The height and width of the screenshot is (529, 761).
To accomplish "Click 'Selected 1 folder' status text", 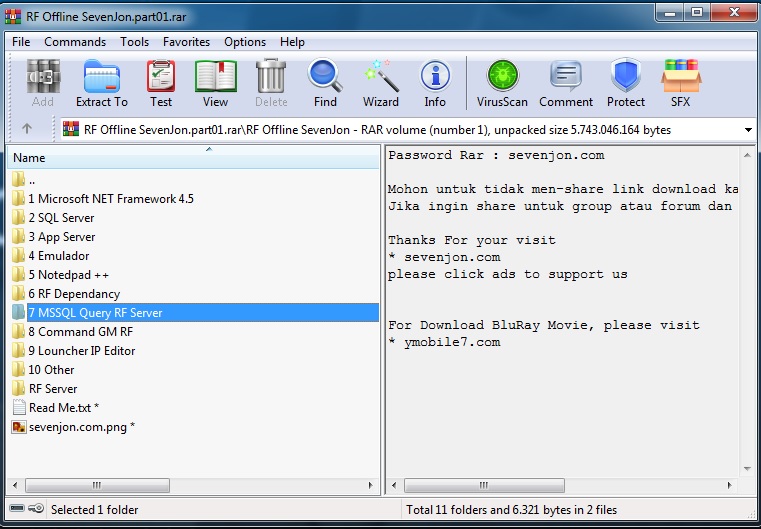I will point(95,510).
